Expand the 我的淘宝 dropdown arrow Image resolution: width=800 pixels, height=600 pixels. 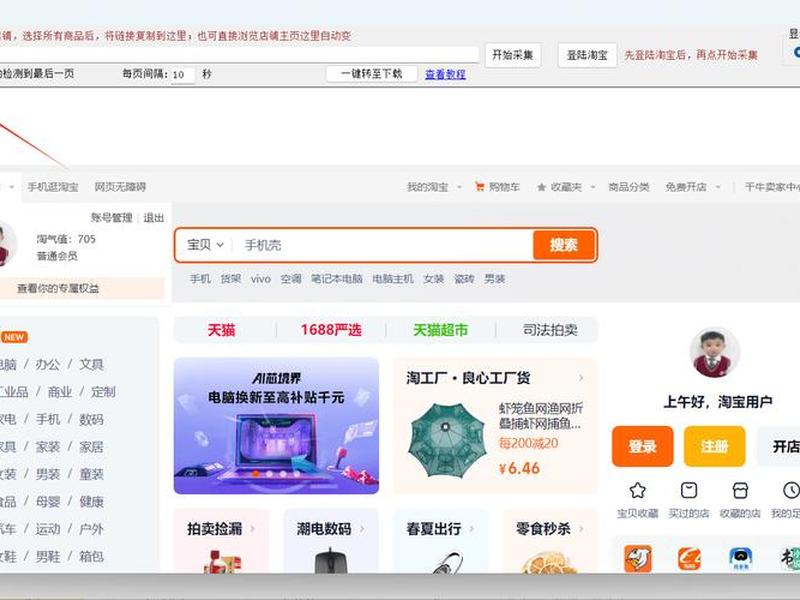(x=459, y=187)
